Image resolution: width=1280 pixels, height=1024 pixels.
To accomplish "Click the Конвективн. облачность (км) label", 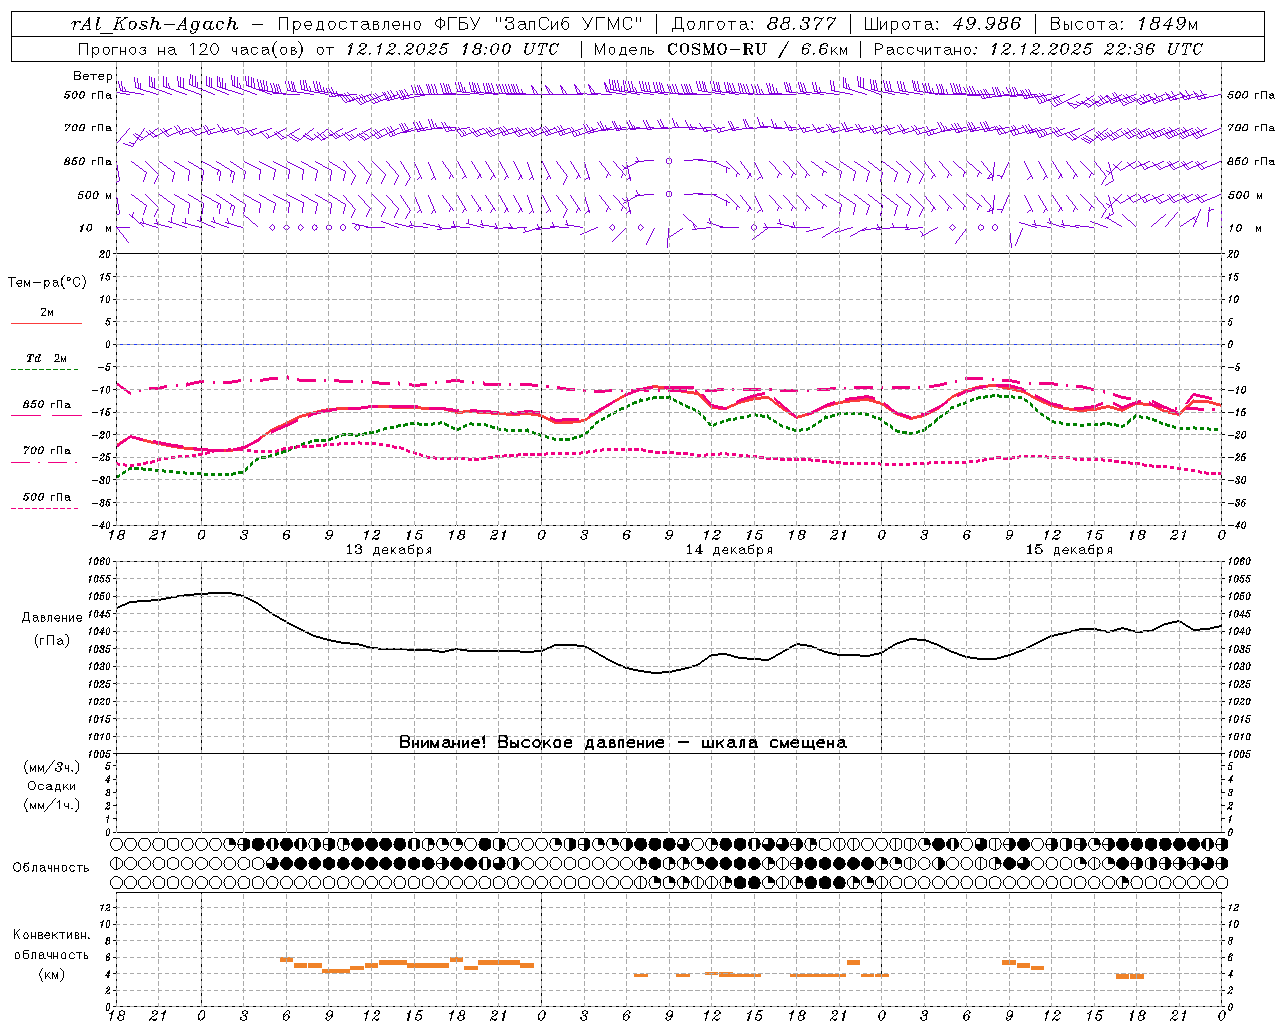I will tap(51, 954).
